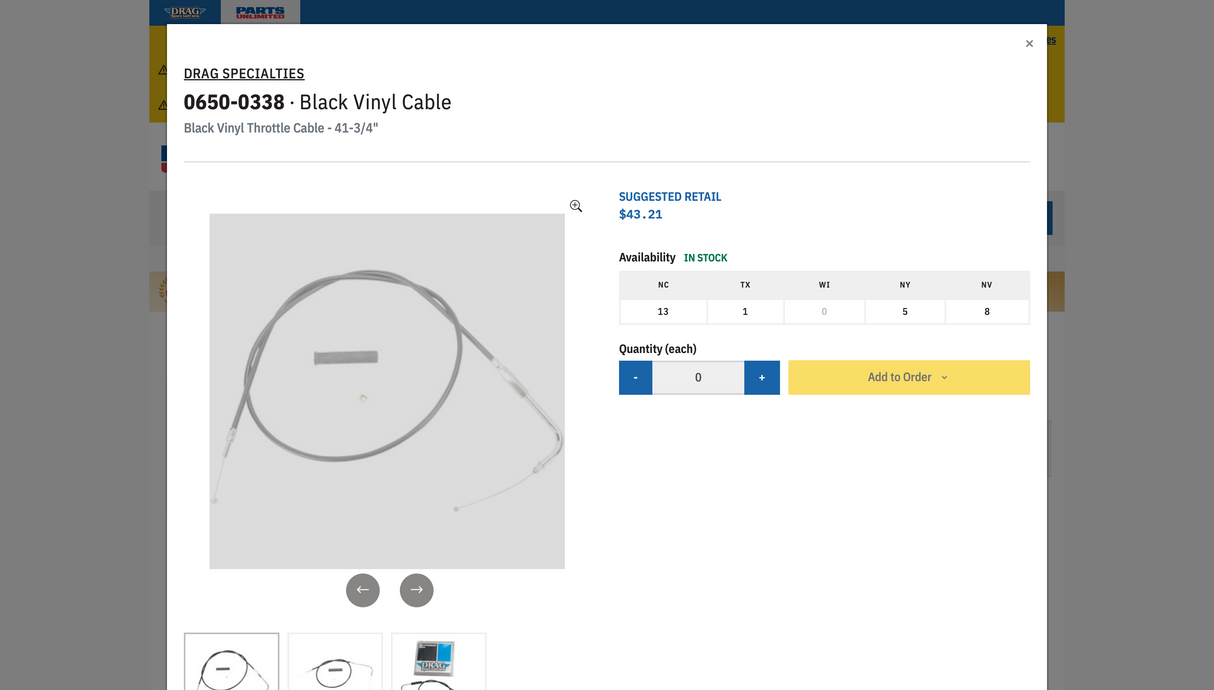Click NC stock value 13
1214x690 pixels.
click(663, 312)
